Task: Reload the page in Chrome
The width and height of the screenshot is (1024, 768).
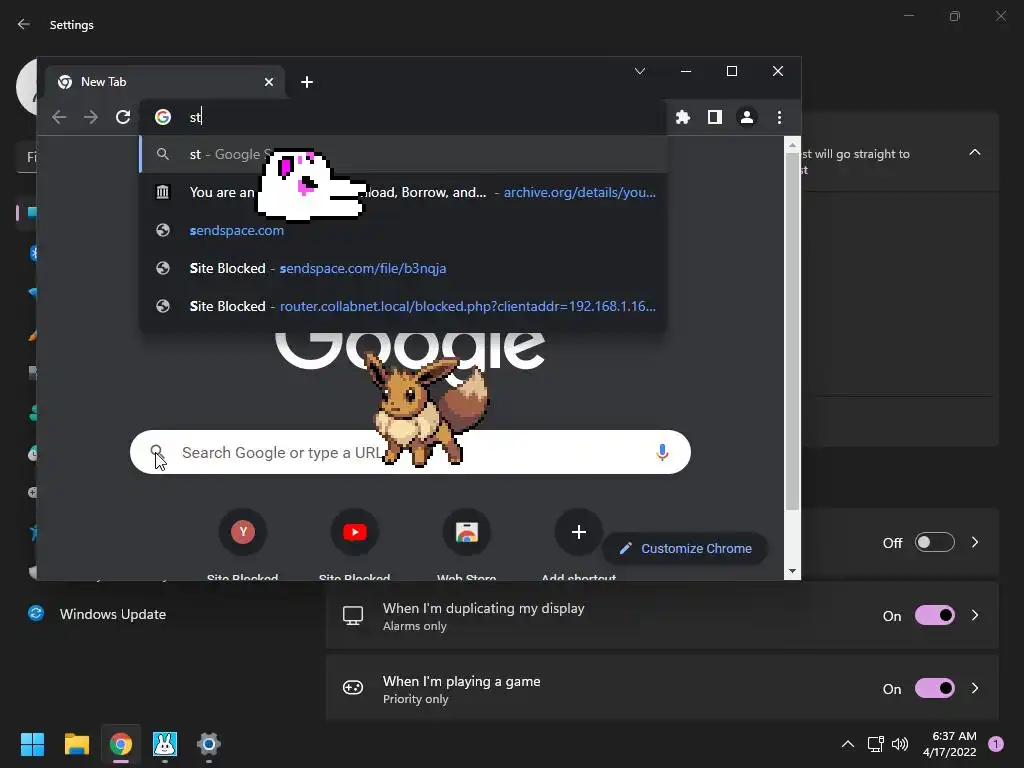Action: pos(123,117)
